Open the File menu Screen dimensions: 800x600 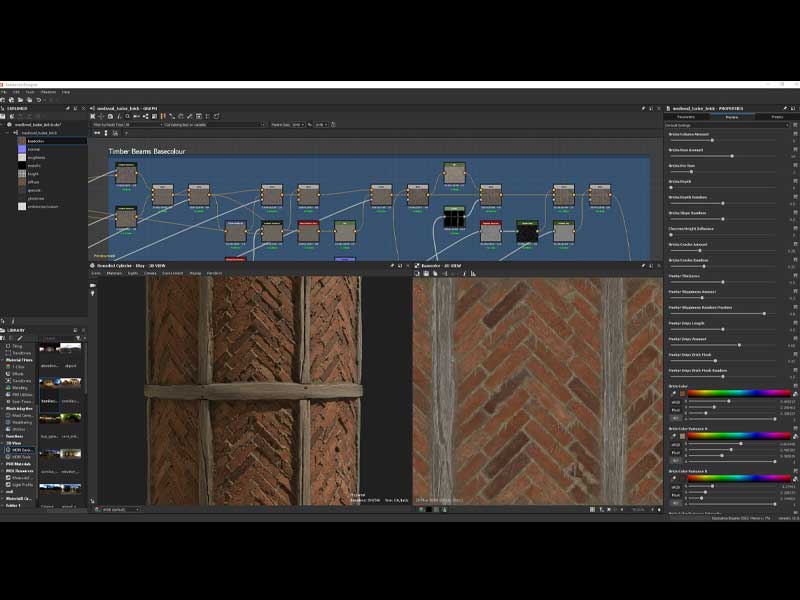tap(4, 91)
